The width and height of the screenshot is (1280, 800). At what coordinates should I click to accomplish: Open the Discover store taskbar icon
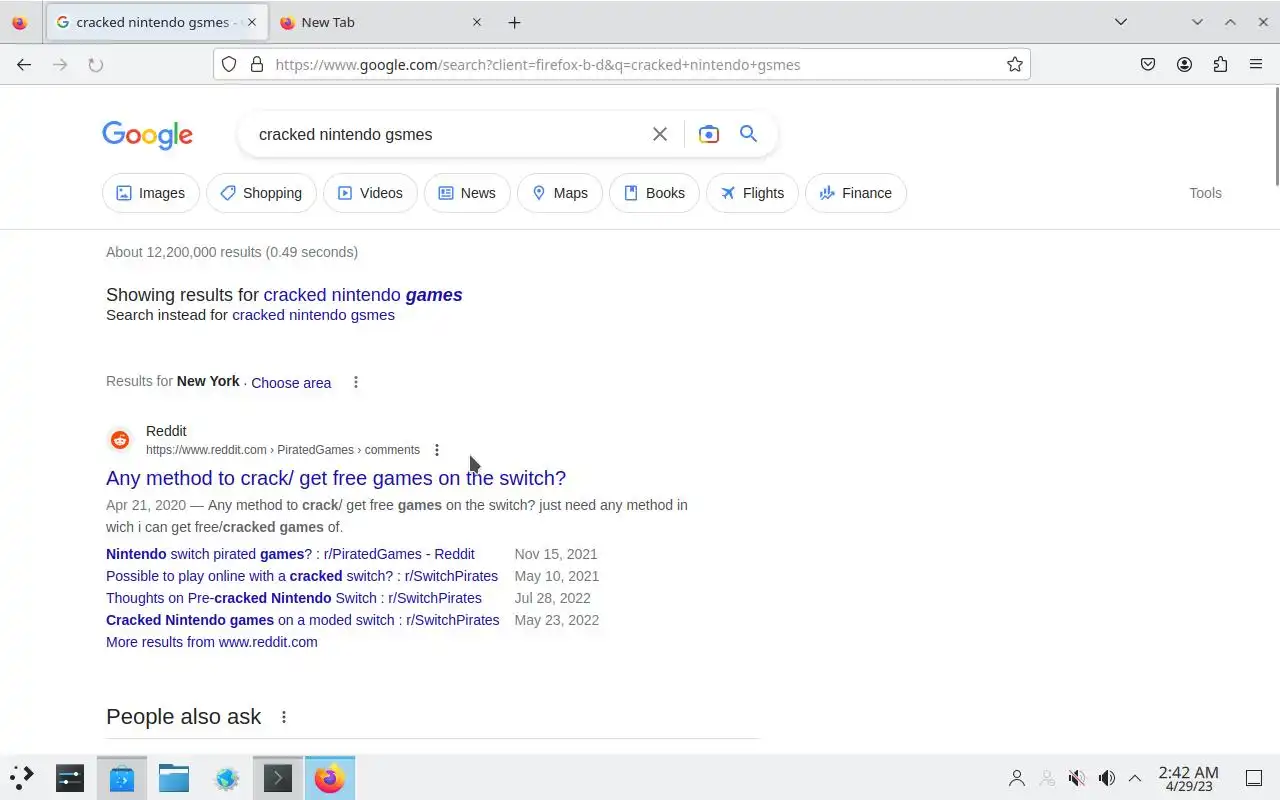(x=122, y=778)
